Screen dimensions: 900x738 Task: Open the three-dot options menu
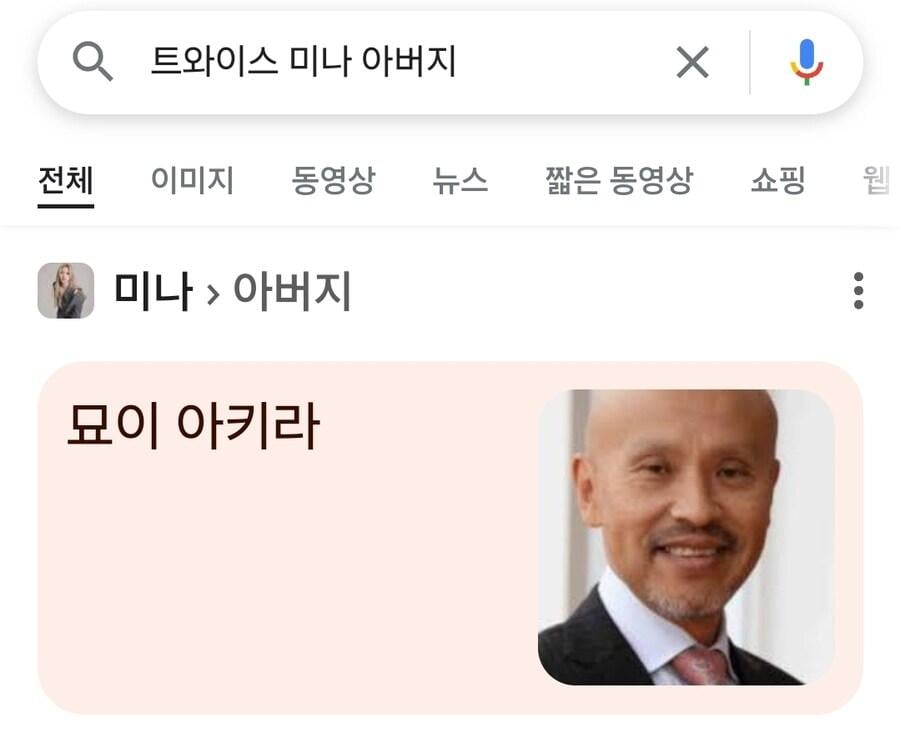coord(858,290)
